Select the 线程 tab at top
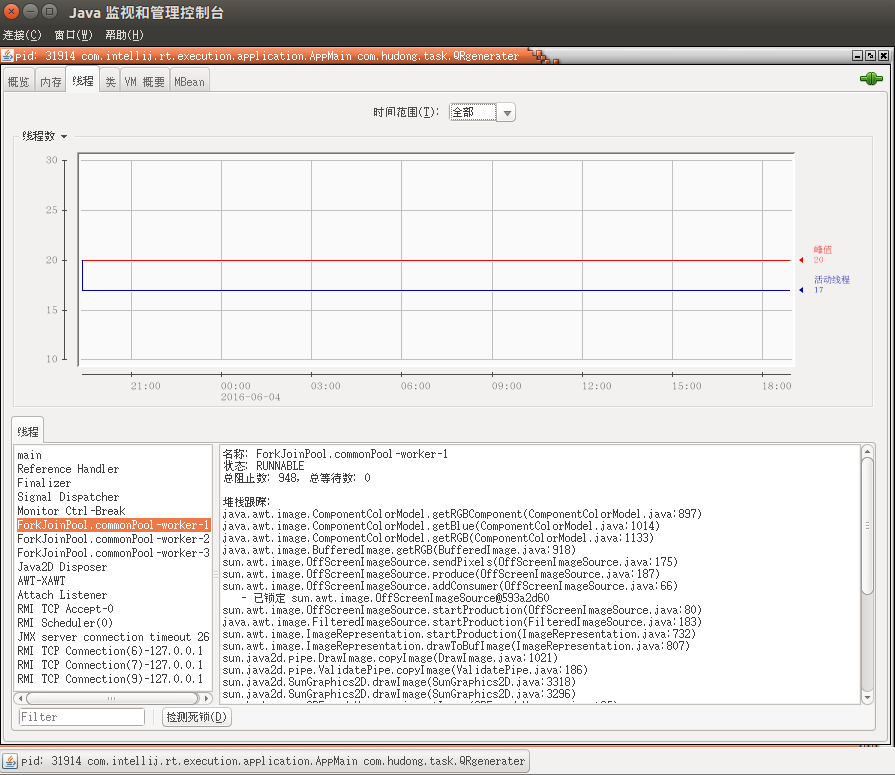 83,80
